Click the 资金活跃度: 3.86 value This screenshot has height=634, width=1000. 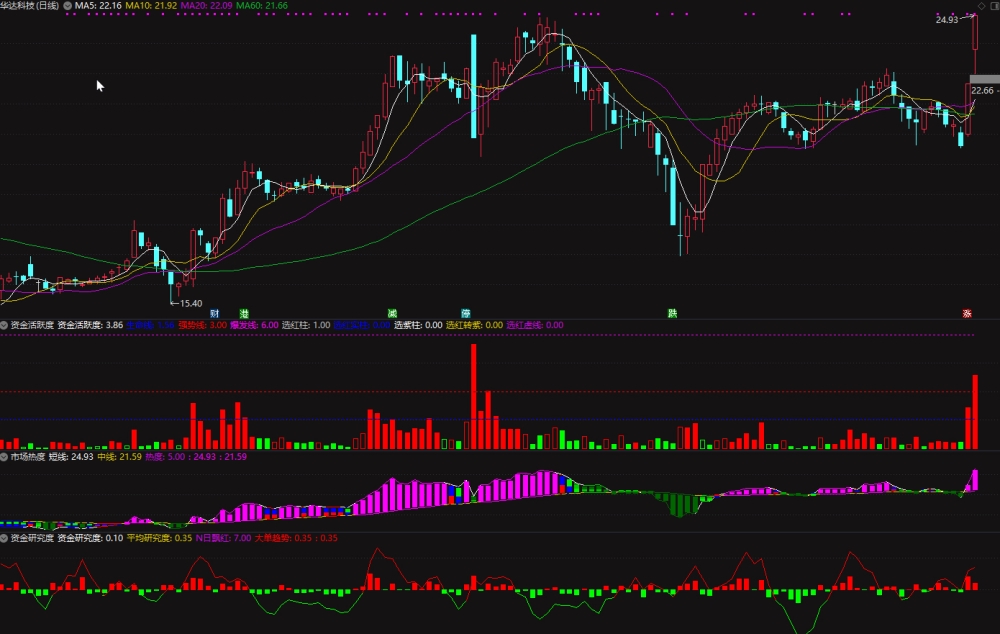[90, 325]
